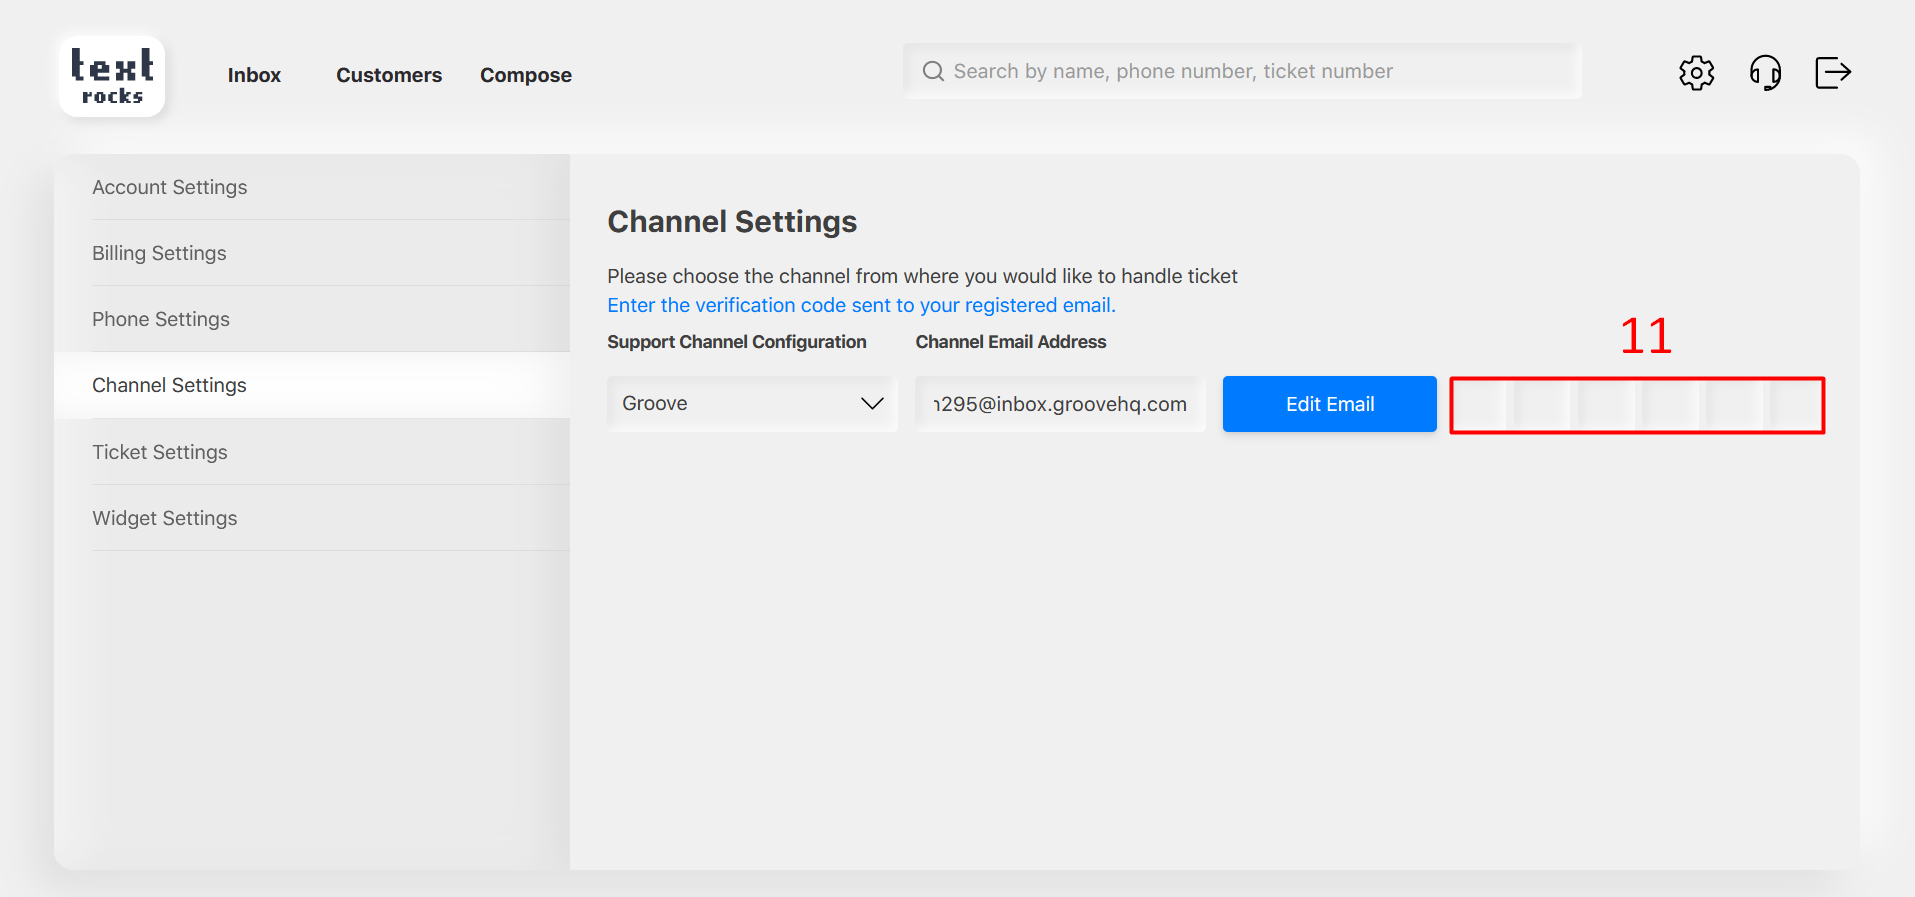Go to Widget Settings
Image resolution: width=1915 pixels, height=897 pixels.
click(165, 518)
